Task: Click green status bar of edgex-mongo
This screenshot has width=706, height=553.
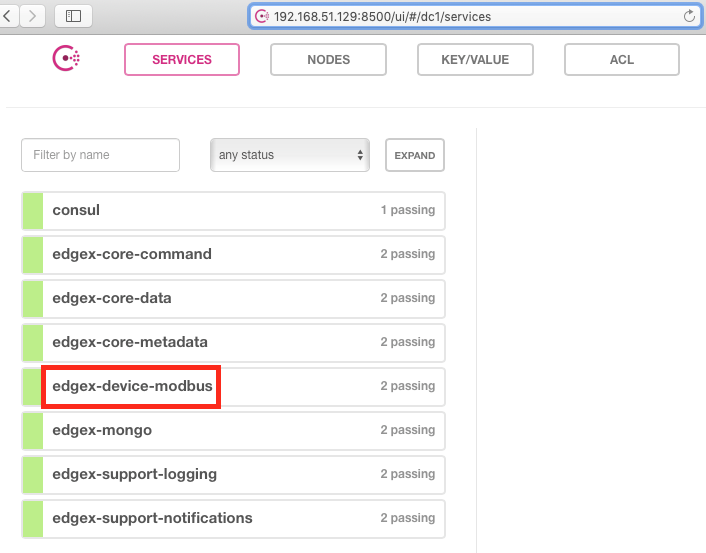Action: (x=32, y=431)
